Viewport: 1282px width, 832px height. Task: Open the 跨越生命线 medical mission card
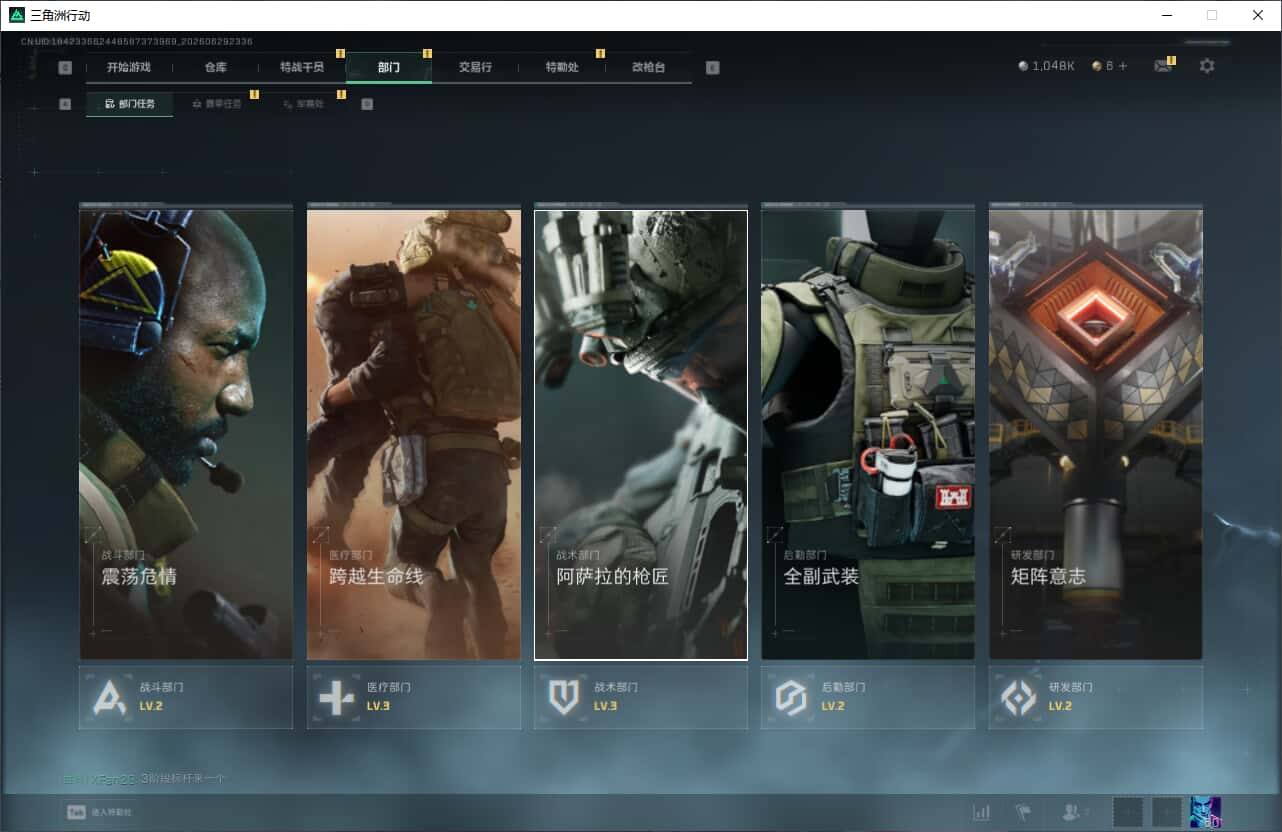point(413,434)
